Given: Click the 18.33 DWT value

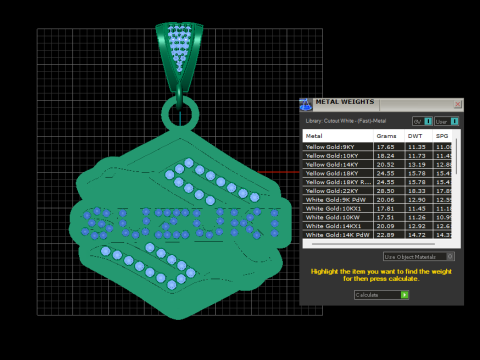Looking at the screenshot, I should tap(417, 191).
